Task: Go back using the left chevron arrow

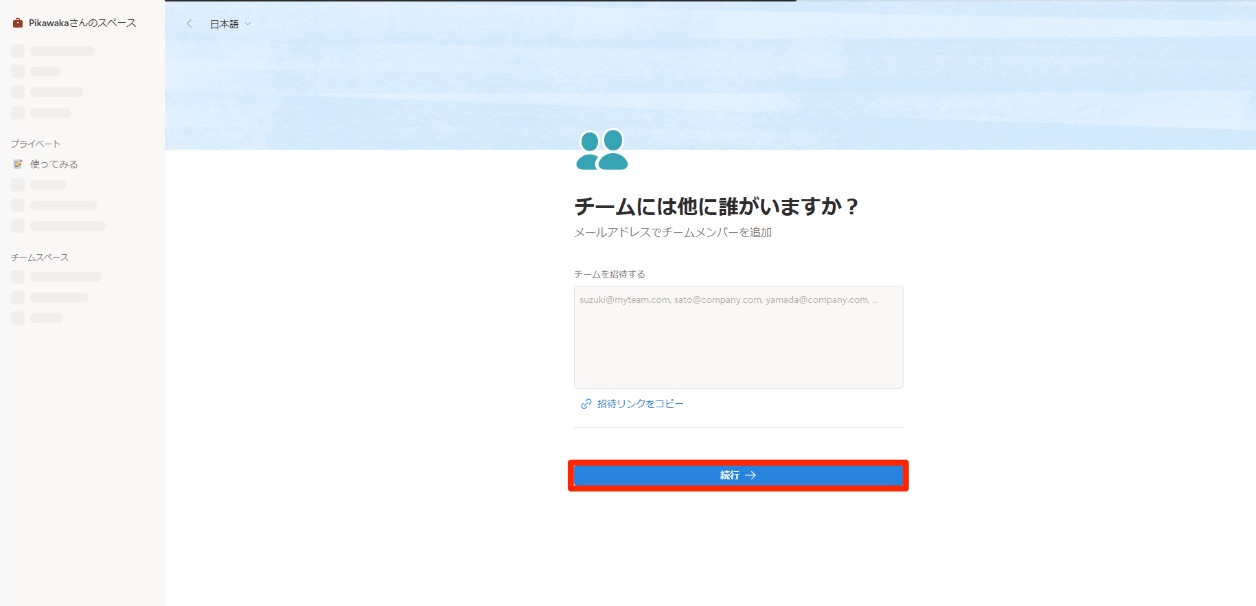Action: tap(189, 24)
